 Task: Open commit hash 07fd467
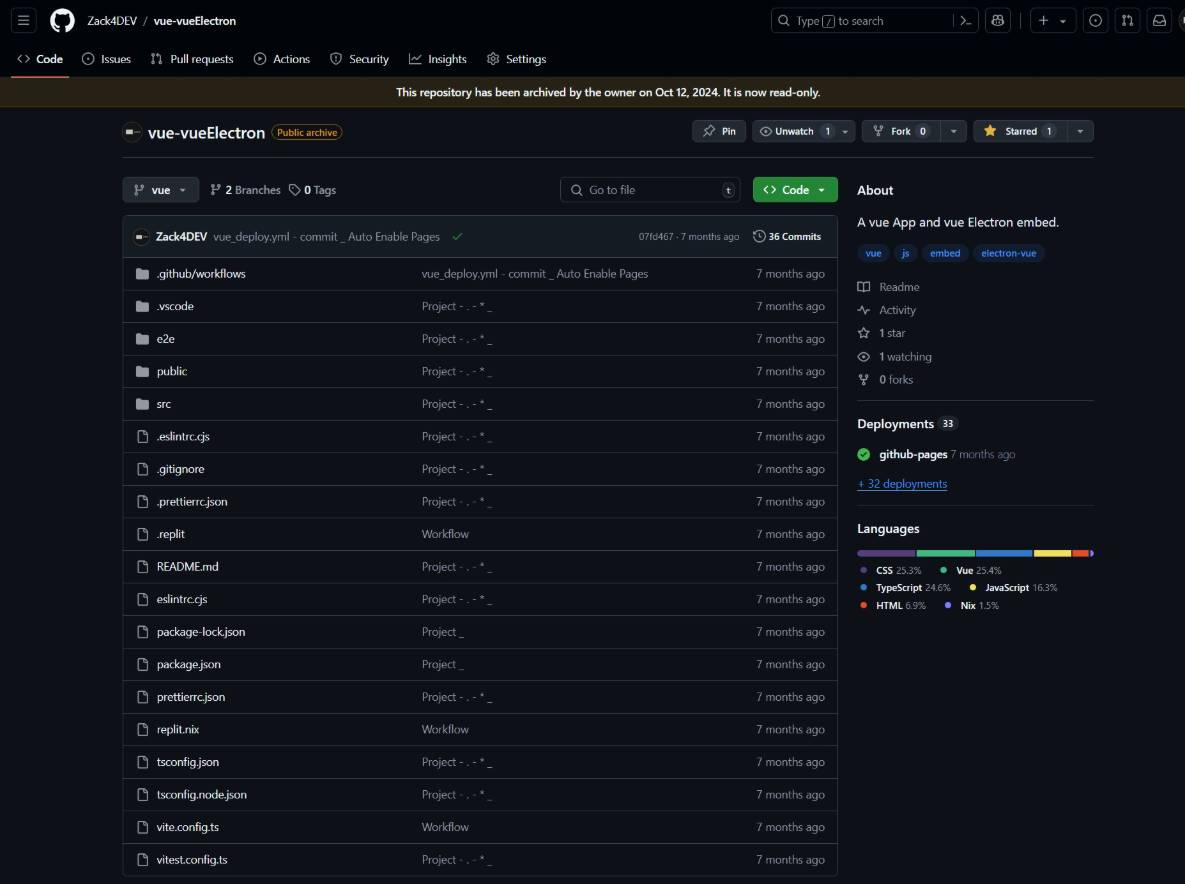click(x=655, y=236)
